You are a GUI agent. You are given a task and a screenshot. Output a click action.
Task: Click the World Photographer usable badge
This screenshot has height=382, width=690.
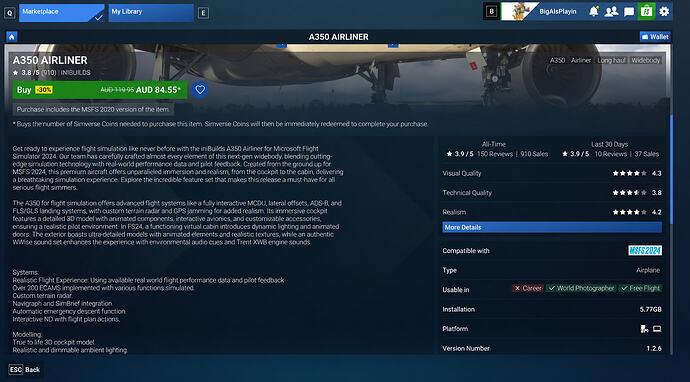tap(581, 288)
